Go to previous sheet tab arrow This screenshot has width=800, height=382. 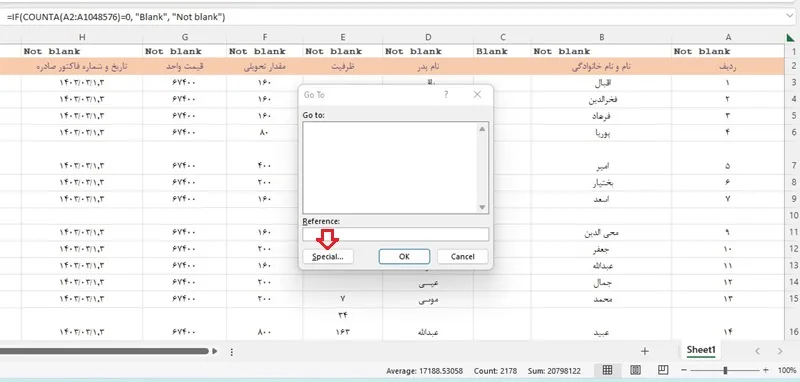coord(758,351)
